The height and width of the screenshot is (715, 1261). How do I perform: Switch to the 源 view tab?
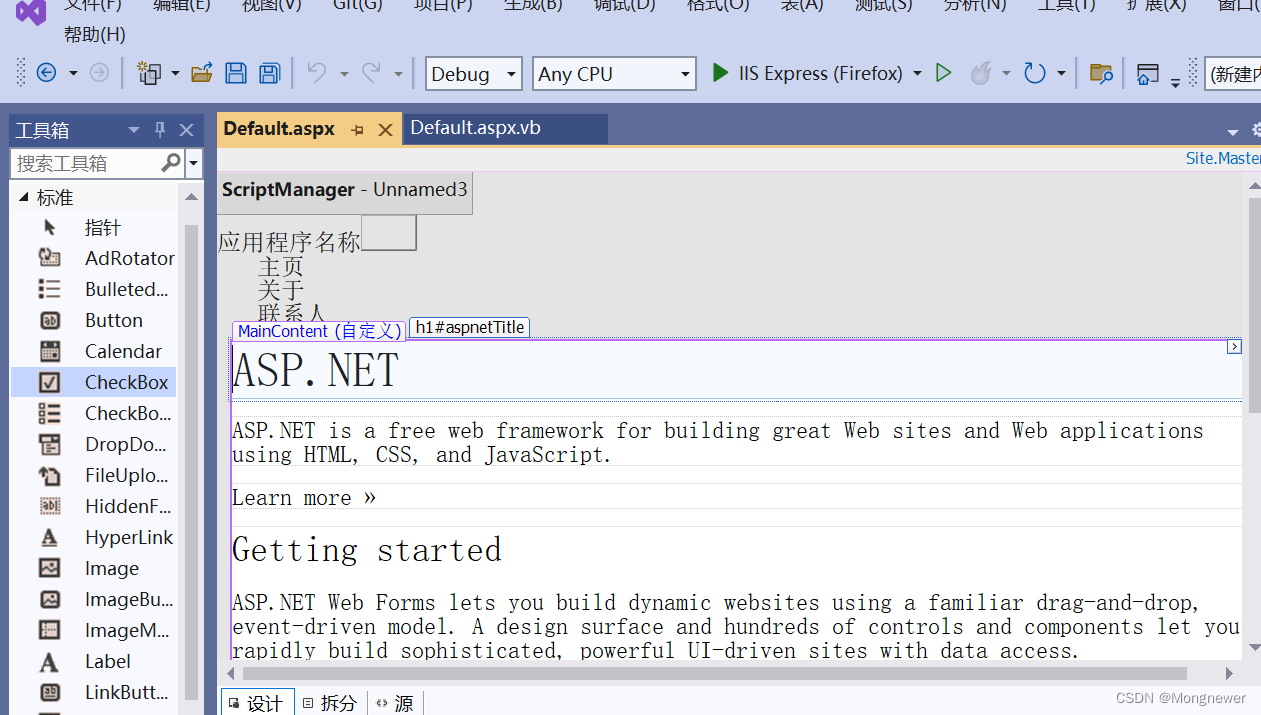click(x=396, y=703)
